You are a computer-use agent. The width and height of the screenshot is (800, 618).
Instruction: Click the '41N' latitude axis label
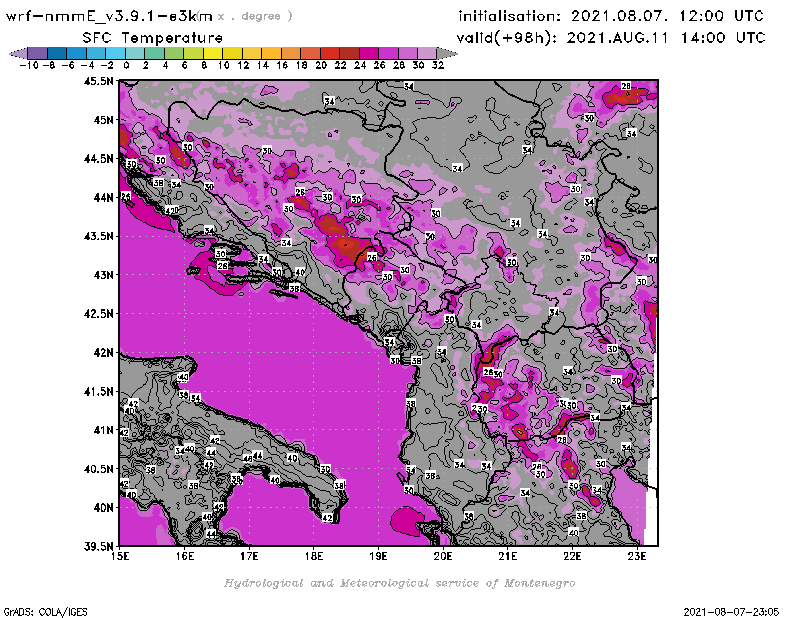pos(103,430)
